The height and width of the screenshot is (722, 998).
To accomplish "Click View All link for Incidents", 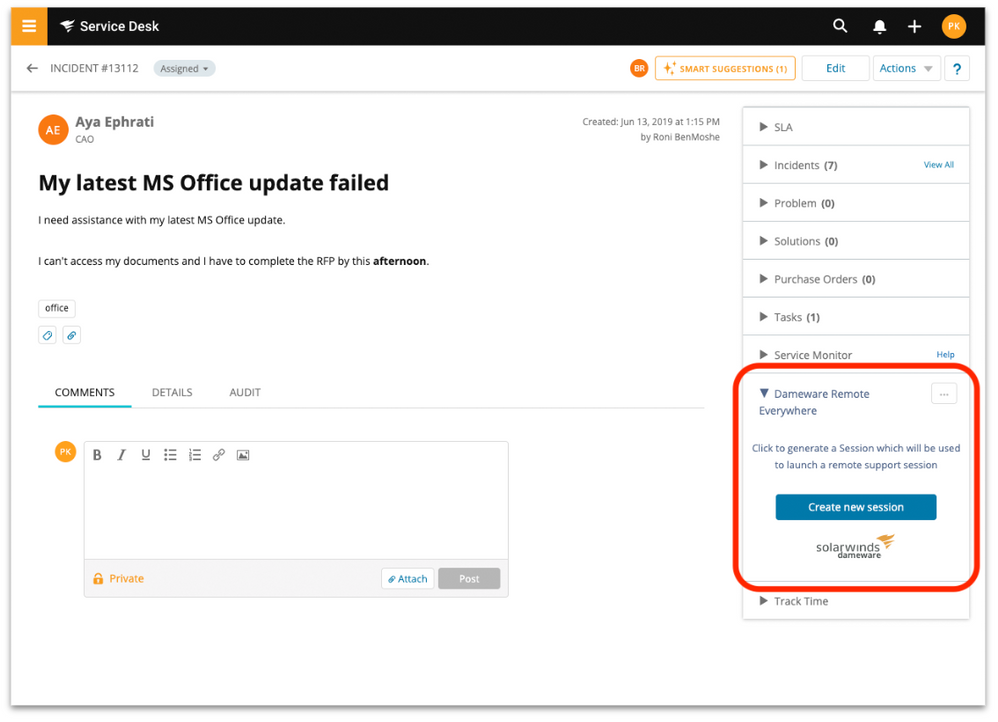I will coord(938,165).
